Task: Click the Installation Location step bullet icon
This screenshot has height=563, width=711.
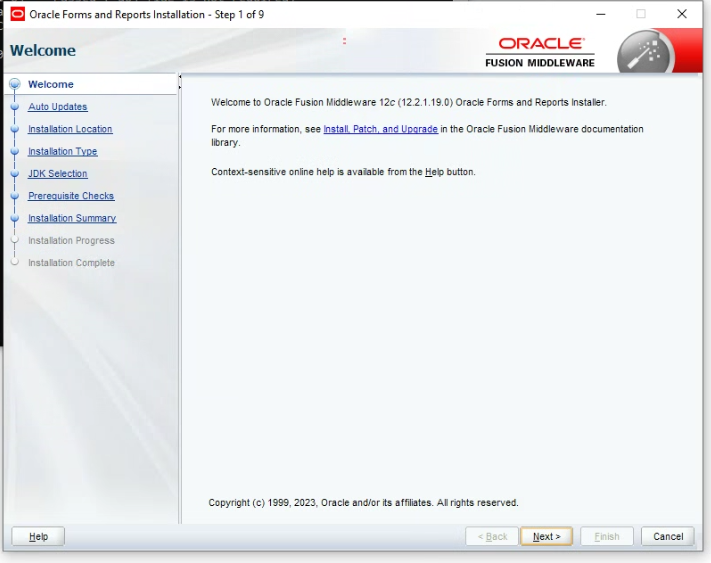Action: coord(15,129)
